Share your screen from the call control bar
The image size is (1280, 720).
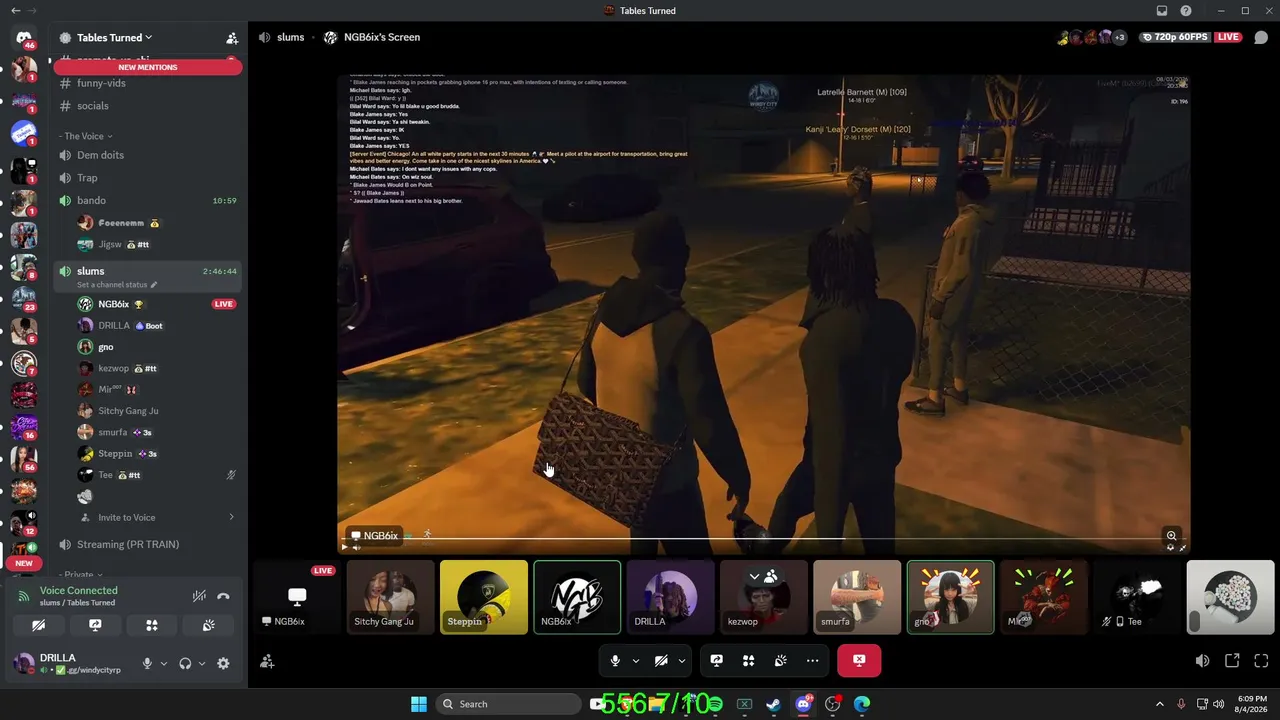(x=716, y=660)
